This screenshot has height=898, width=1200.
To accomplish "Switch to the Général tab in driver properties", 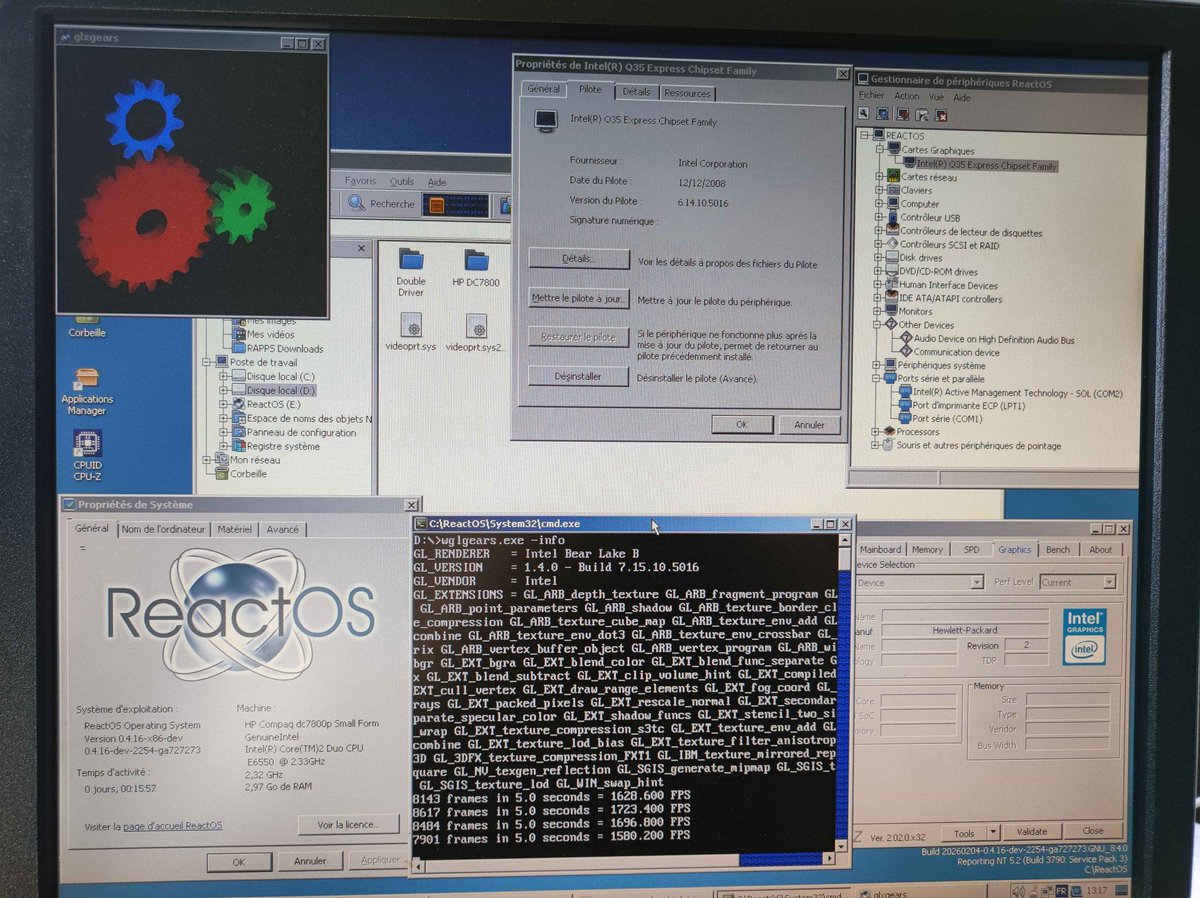I will (x=544, y=89).
